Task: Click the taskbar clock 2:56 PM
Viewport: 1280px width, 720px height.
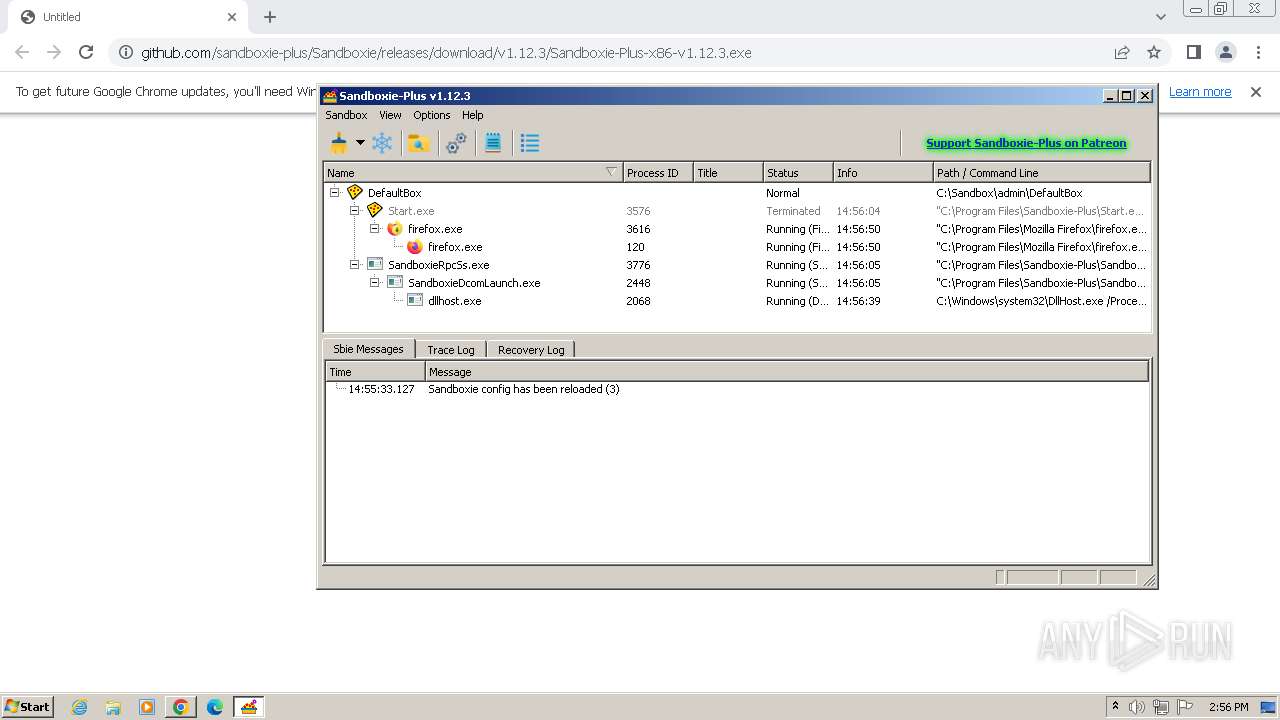Action: [x=1228, y=707]
